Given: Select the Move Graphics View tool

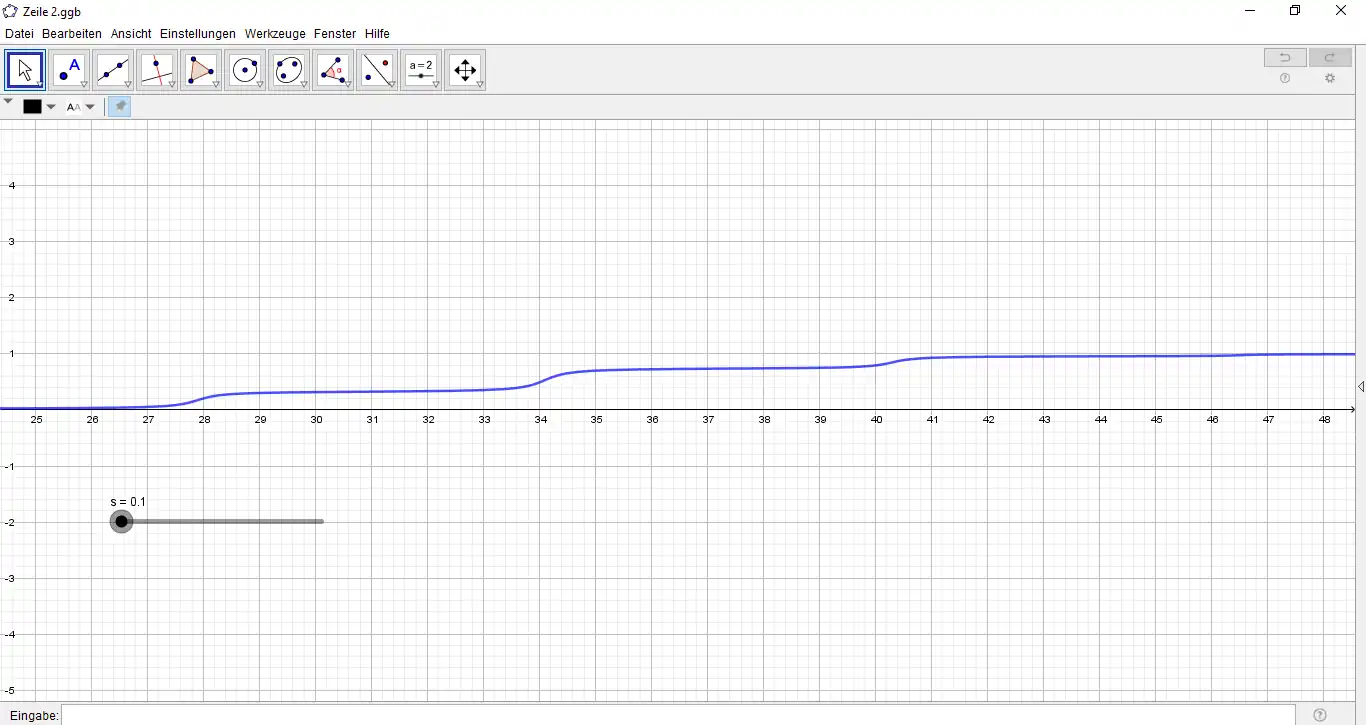Looking at the screenshot, I should pos(465,70).
